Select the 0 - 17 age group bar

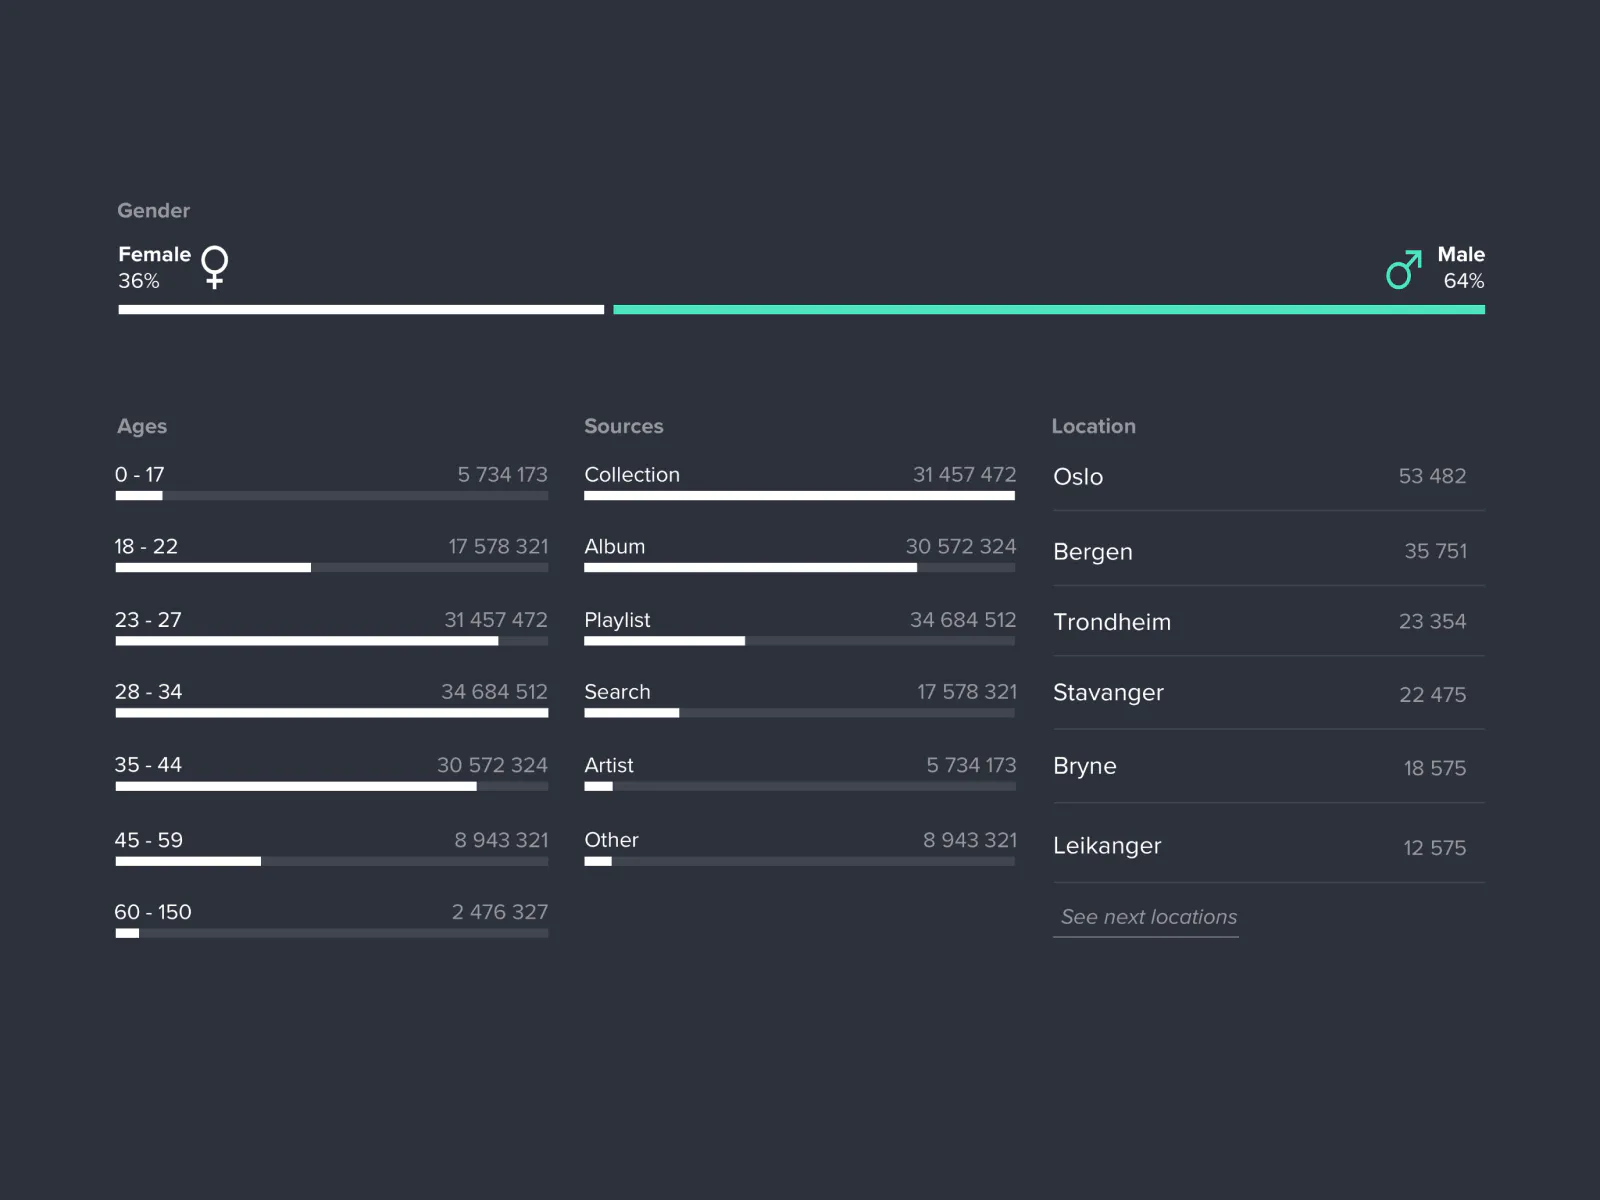pyautogui.click(x=332, y=495)
